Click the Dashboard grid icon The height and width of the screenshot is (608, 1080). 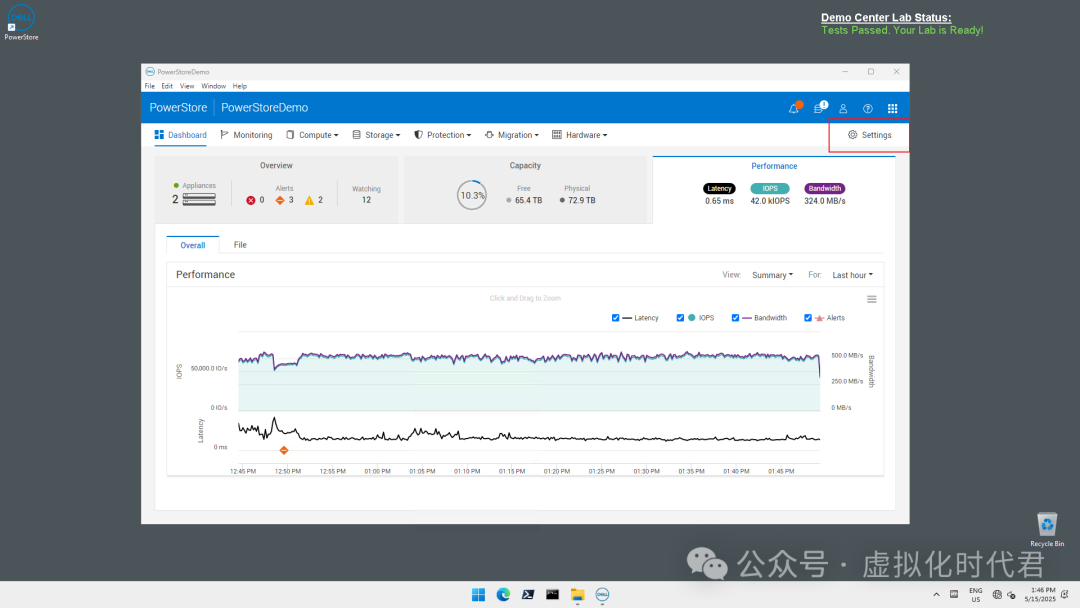[x=159, y=135]
